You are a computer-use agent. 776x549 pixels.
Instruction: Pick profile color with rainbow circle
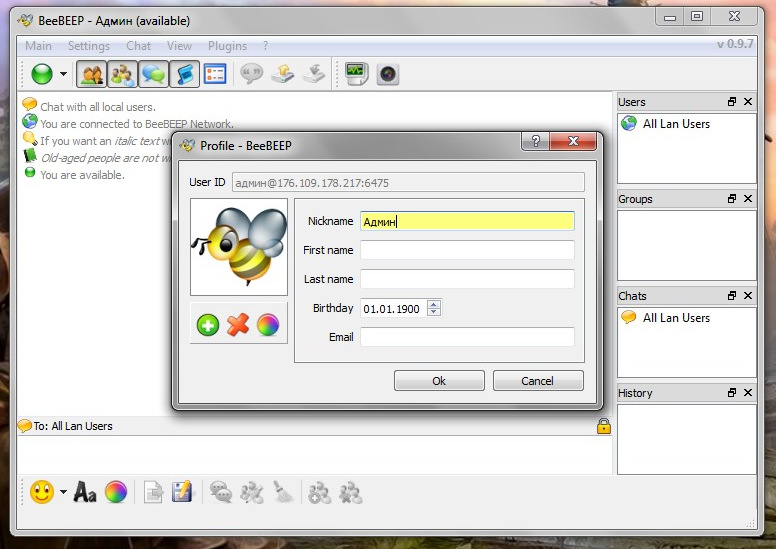coord(268,325)
